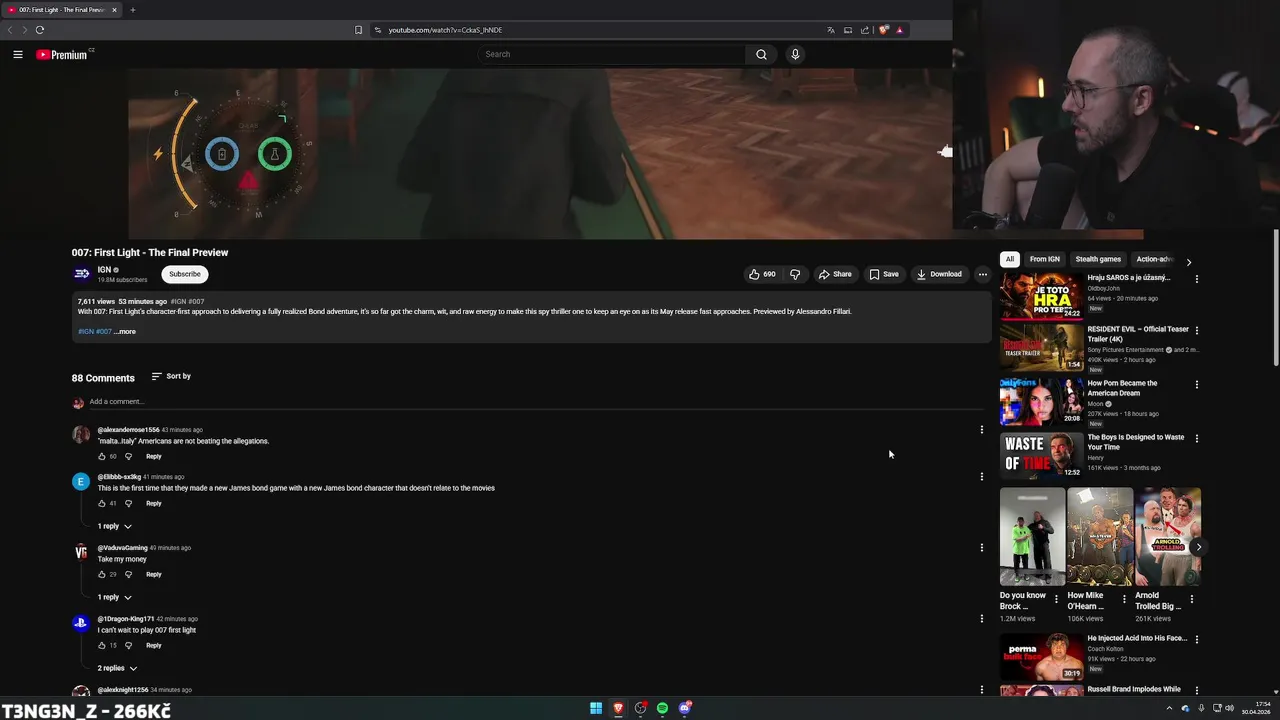1280x720 pixels.
Task: Open RESIDENT EVIL Official Teaser Trailer thumbnail
Action: [x=1041, y=348]
